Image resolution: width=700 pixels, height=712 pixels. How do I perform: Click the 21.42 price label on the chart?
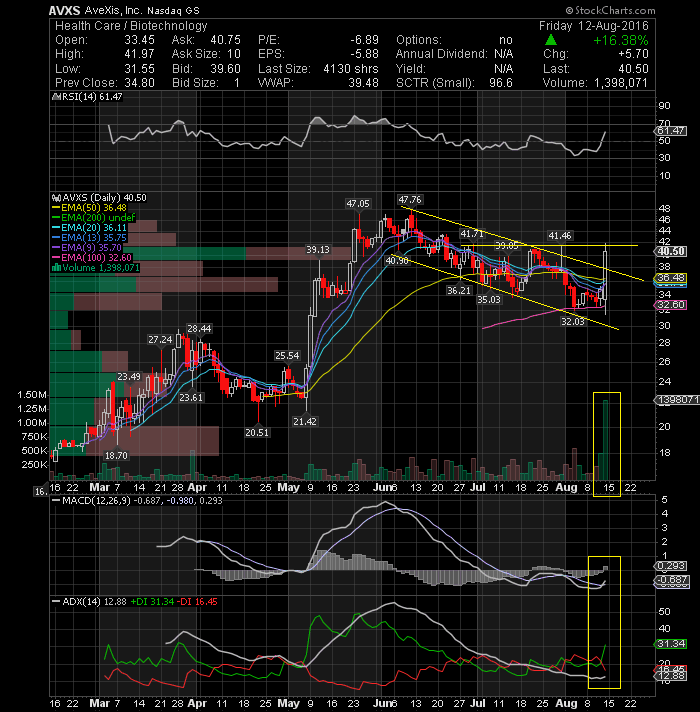pos(305,422)
